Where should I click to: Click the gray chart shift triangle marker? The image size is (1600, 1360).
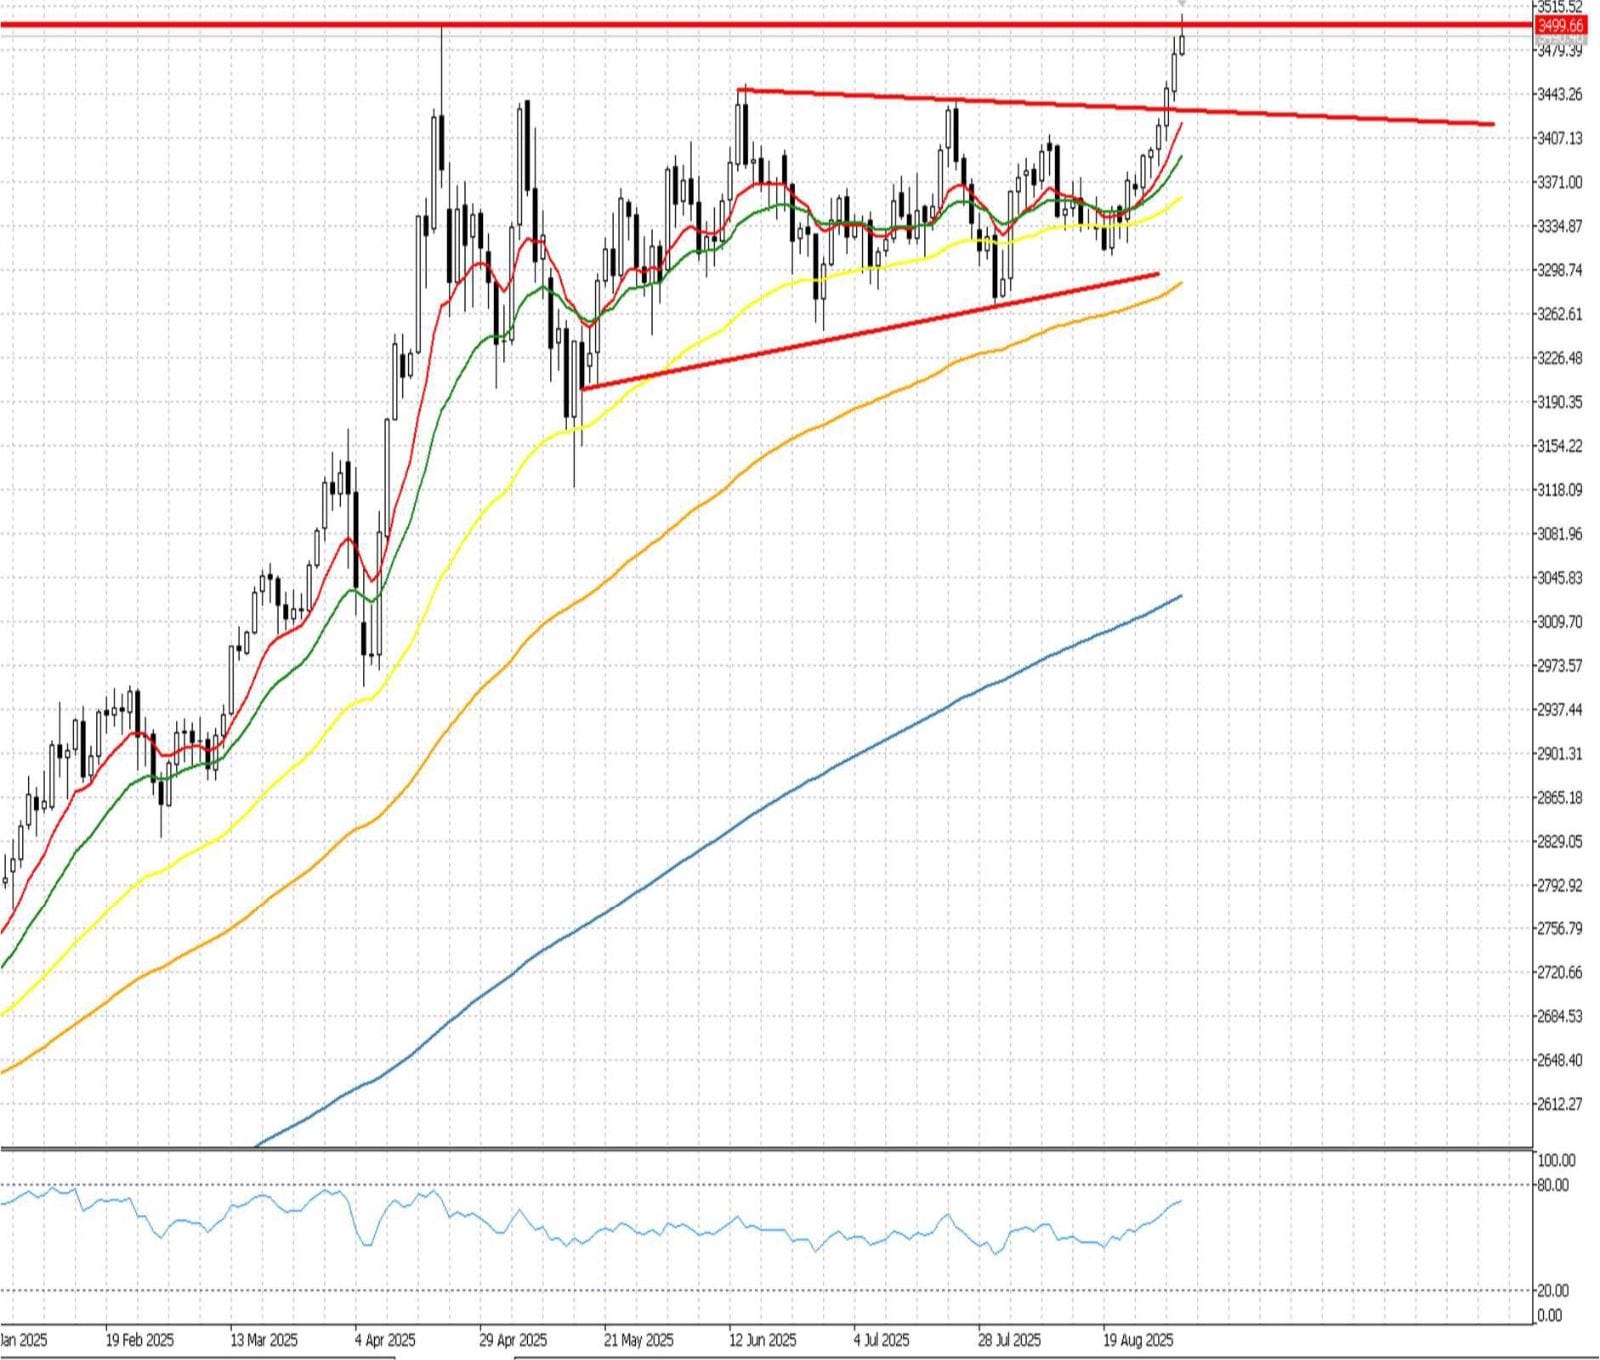coord(1181,5)
